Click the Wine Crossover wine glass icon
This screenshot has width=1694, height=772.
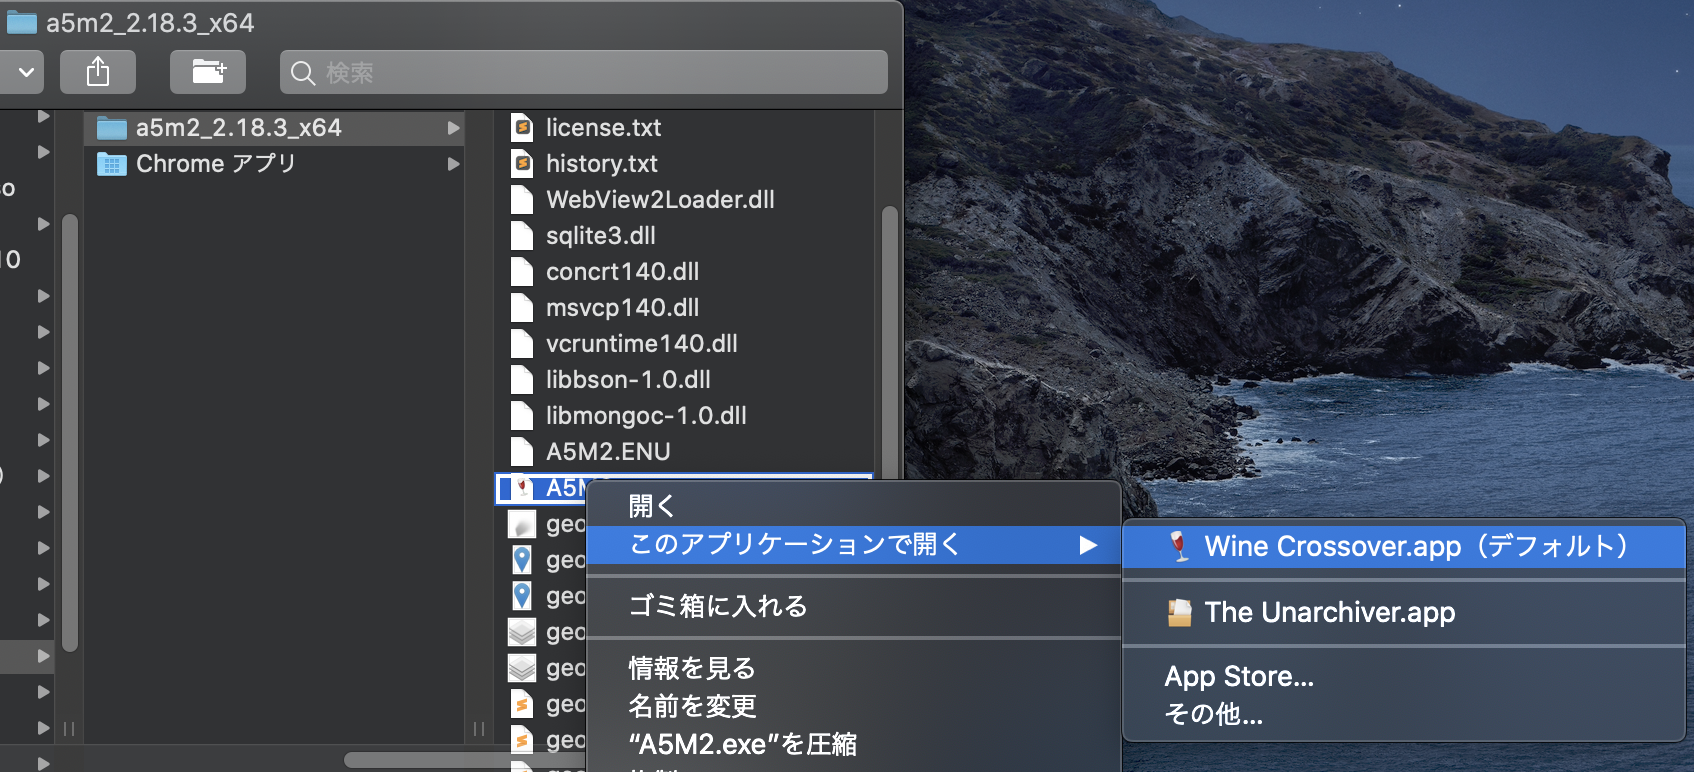(x=1180, y=546)
